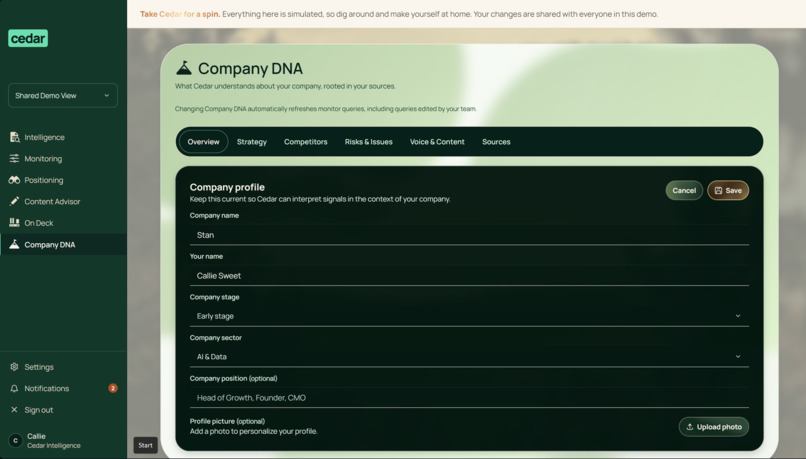The height and width of the screenshot is (459, 806).
Task: Open Content Advisor from the sidebar
Action: (x=52, y=201)
